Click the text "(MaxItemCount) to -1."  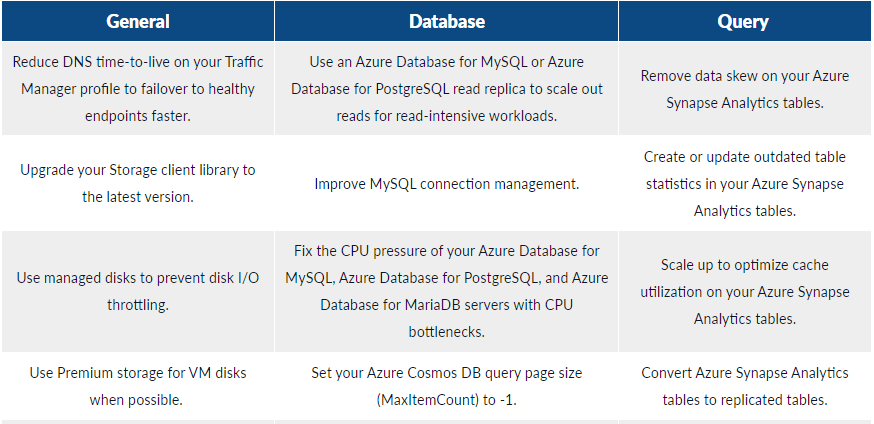(446, 400)
